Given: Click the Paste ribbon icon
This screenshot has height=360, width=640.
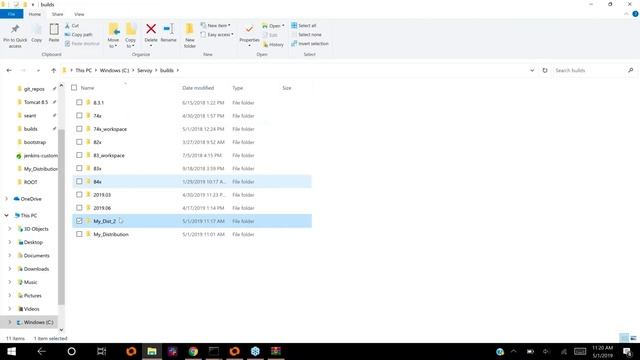Looking at the screenshot, I should tap(54, 29).
